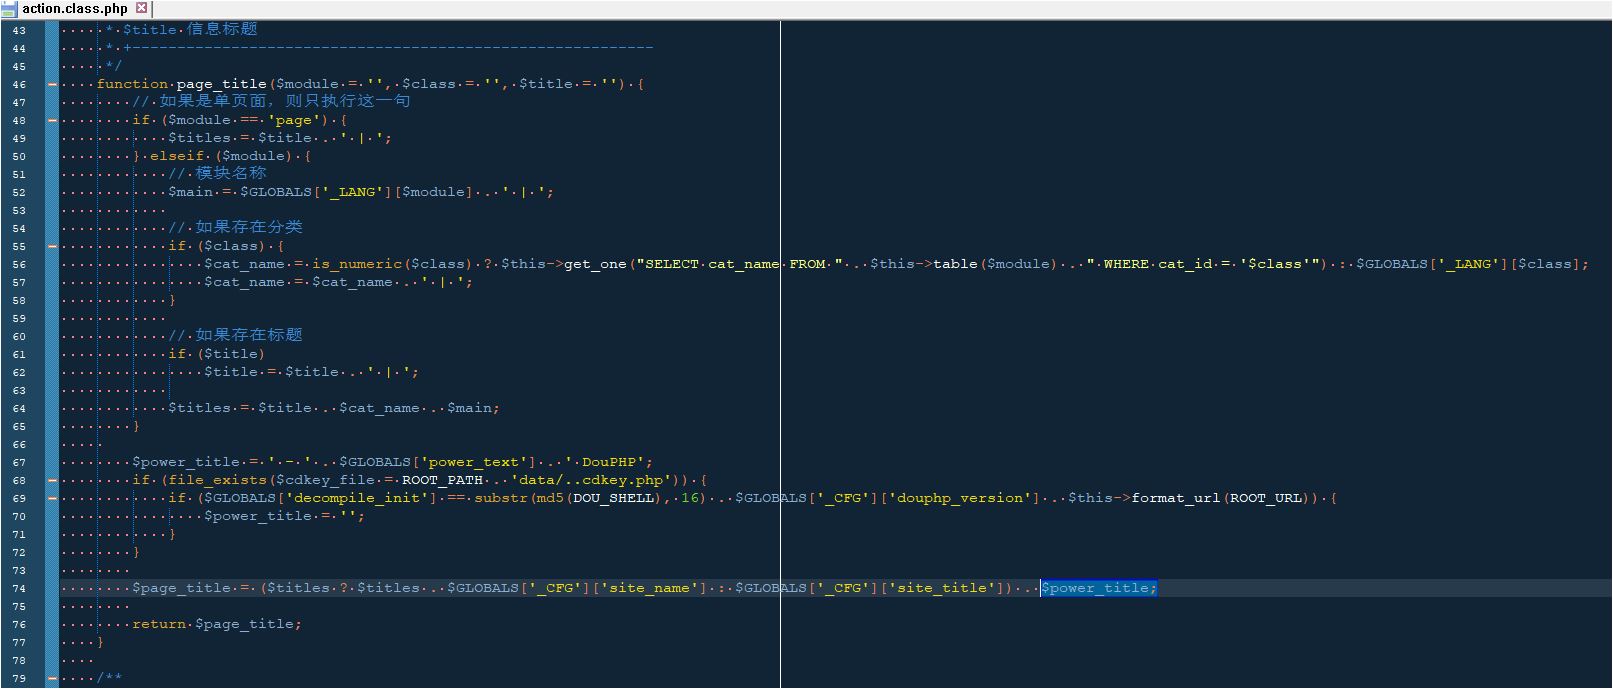Viewport: 1613px width, 689px height.
Task: Click the 'function' keyword on line 46
Action: click(132, 84)
